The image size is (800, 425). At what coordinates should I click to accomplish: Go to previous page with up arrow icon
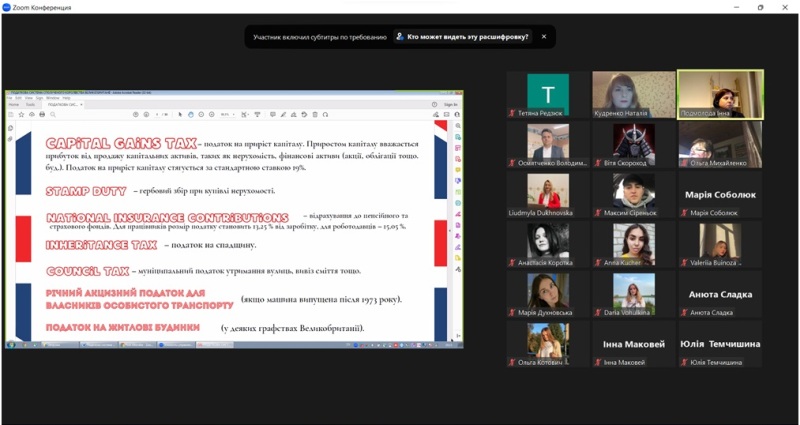pyautogui.click(x=136, y=114)
